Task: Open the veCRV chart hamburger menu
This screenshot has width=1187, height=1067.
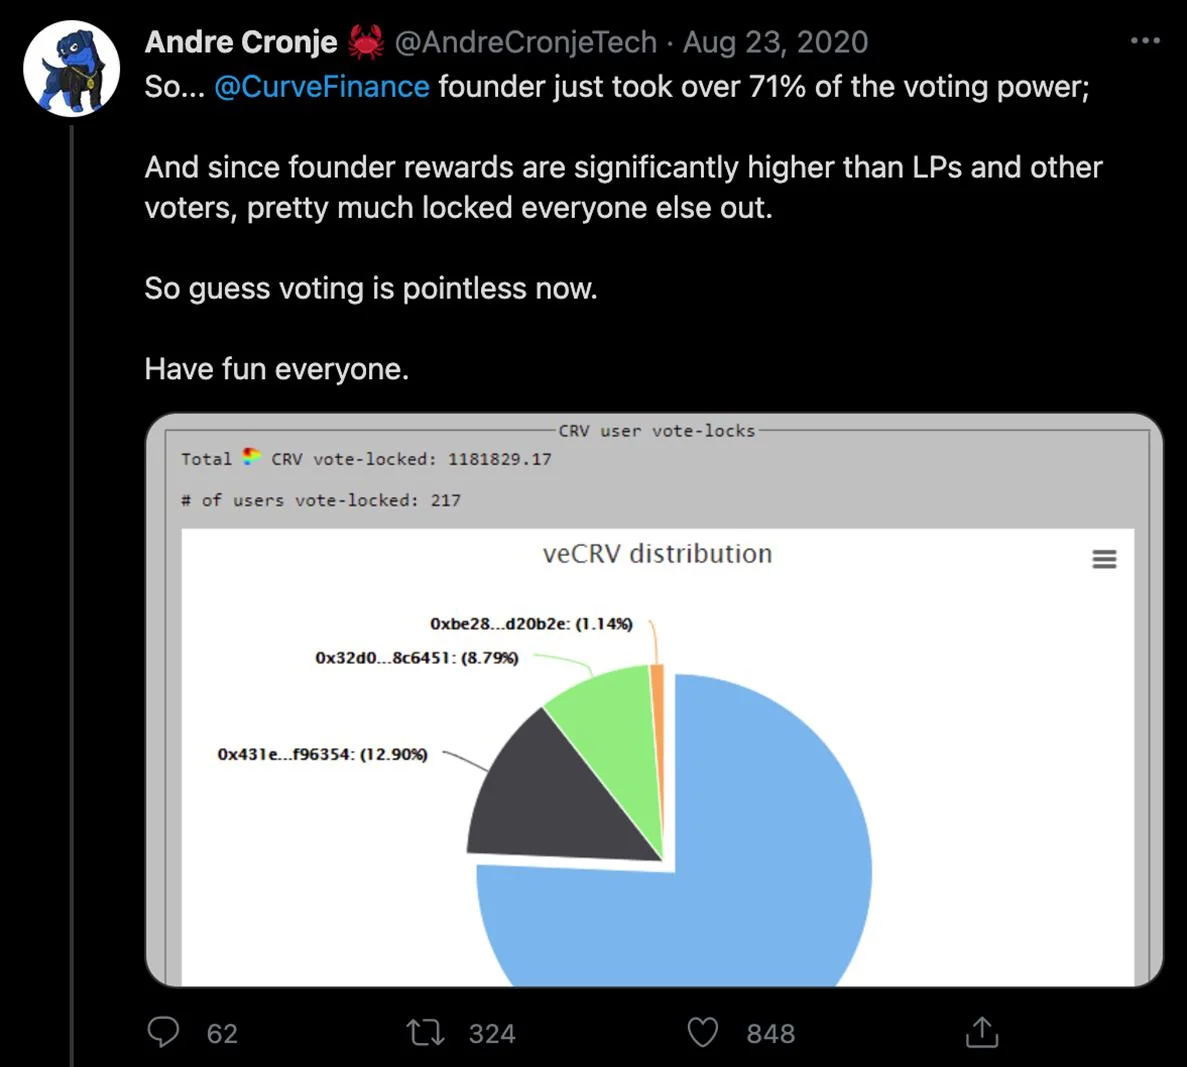Action: [x=1104, y=559]
